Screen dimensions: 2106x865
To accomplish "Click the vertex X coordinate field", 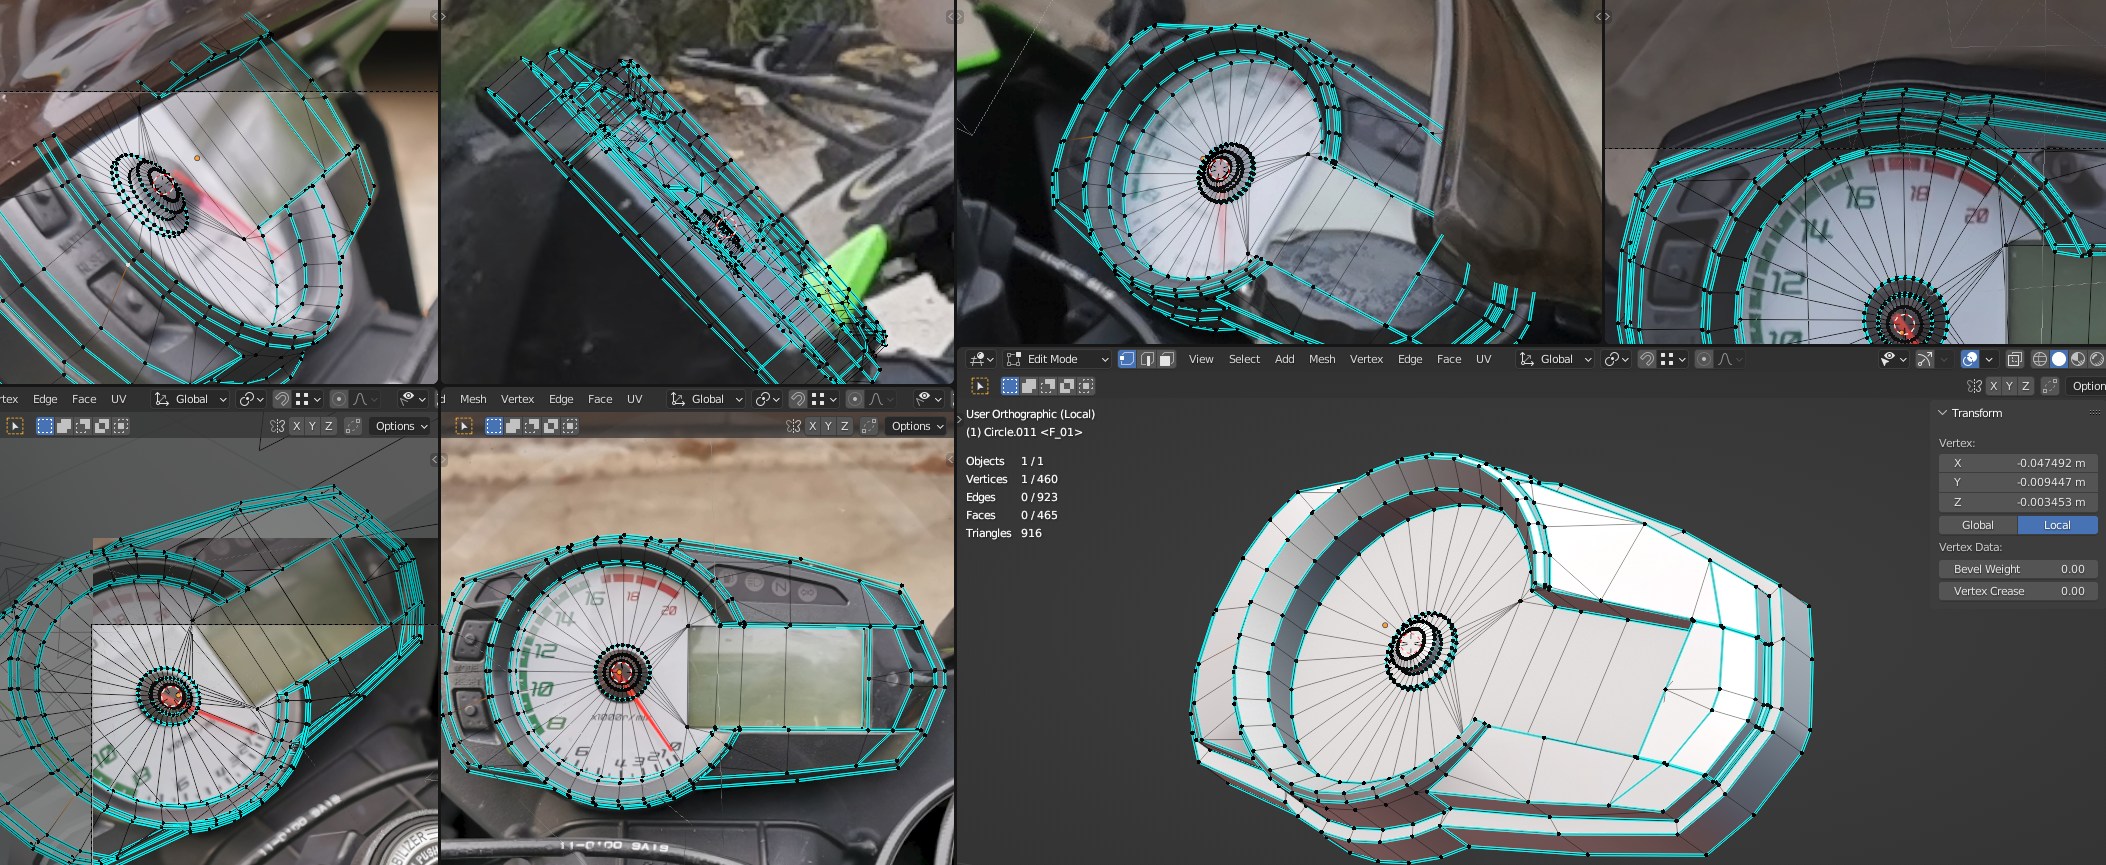I will point(2018,463).
